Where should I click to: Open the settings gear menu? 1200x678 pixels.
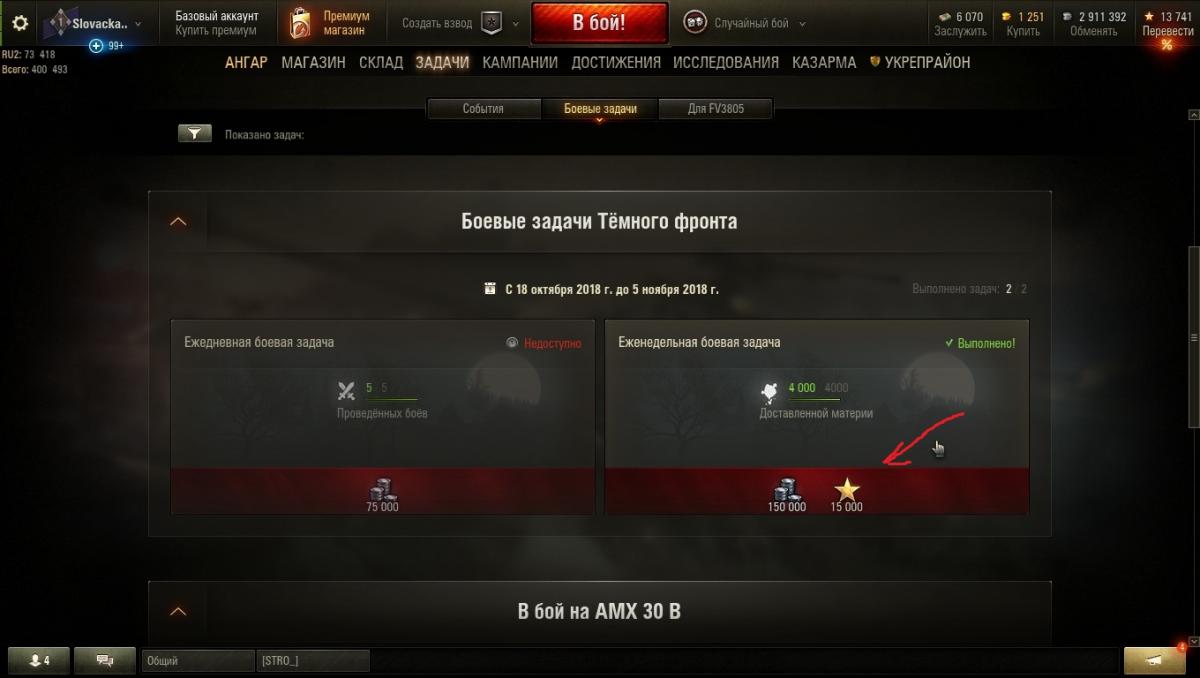(x=20, y=23)
